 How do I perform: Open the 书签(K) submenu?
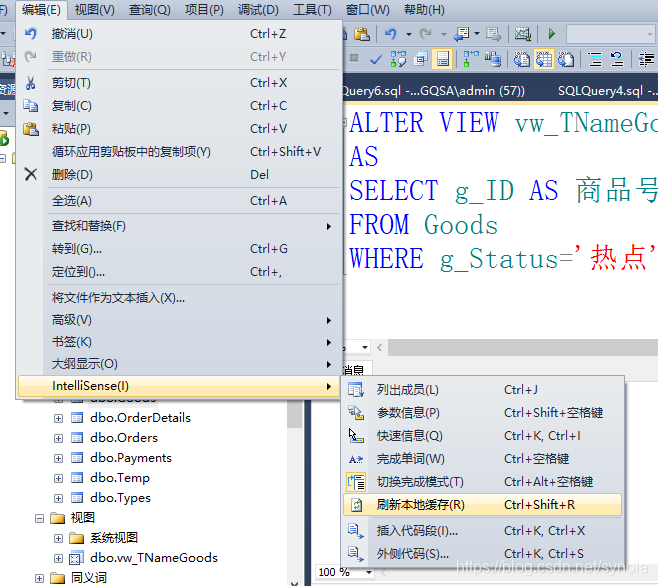click(x=179, y=342)
